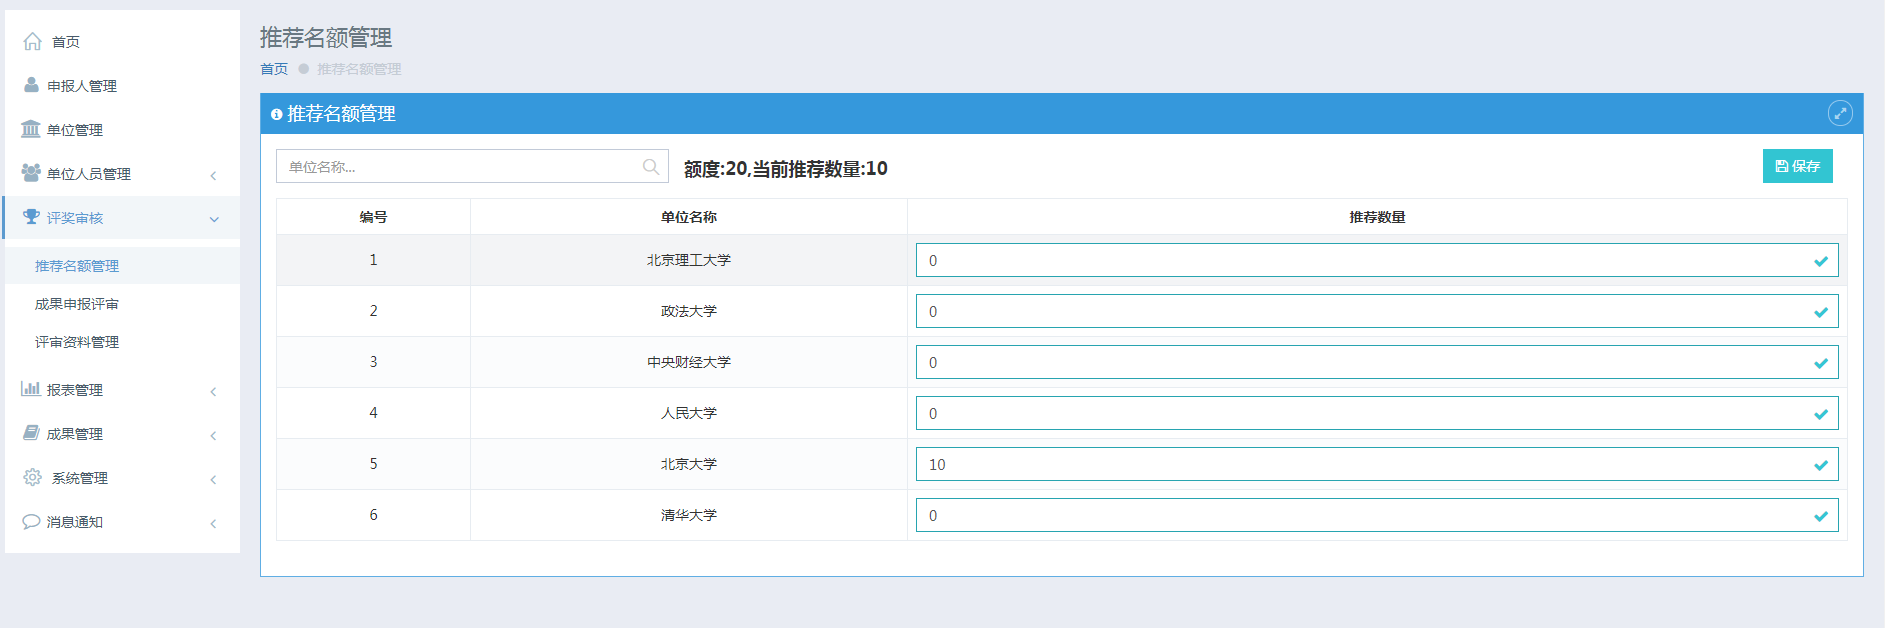Click the bar chart icon beside 报表管理
The width and height of the screenshot is (1885, 628).
(31, 389)
